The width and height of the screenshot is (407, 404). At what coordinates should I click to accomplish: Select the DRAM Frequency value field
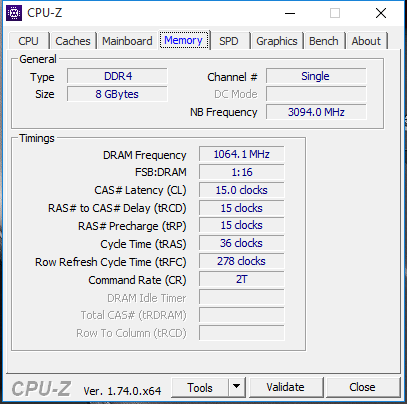pyautogui.click(x=242, y=154)
